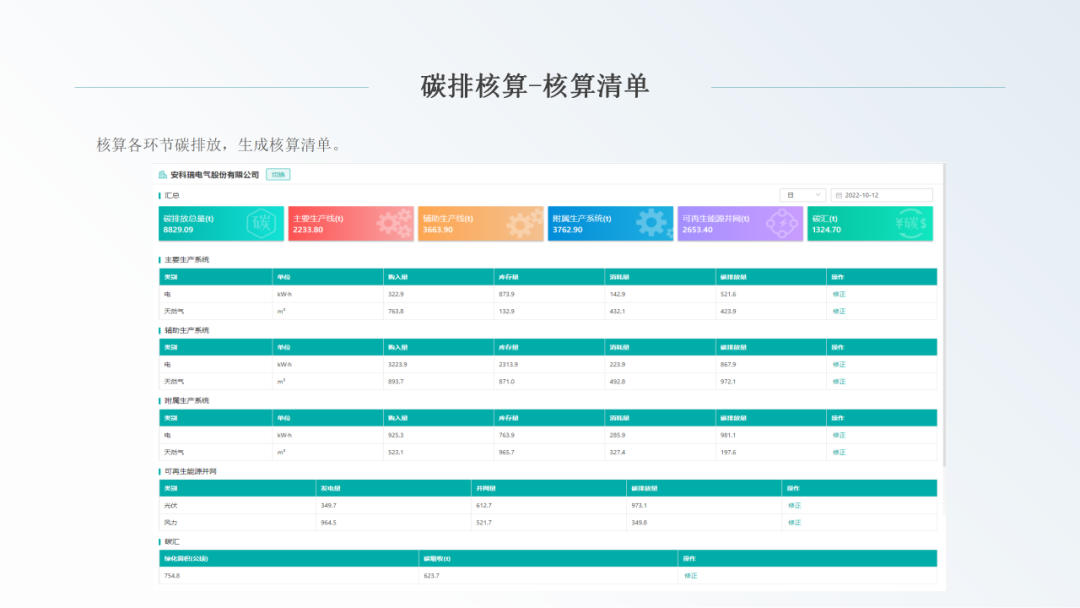Viewport: 1080px width, 608px height.
Task: Click the 964.5 cell
Action: click(x=329, y=523)
